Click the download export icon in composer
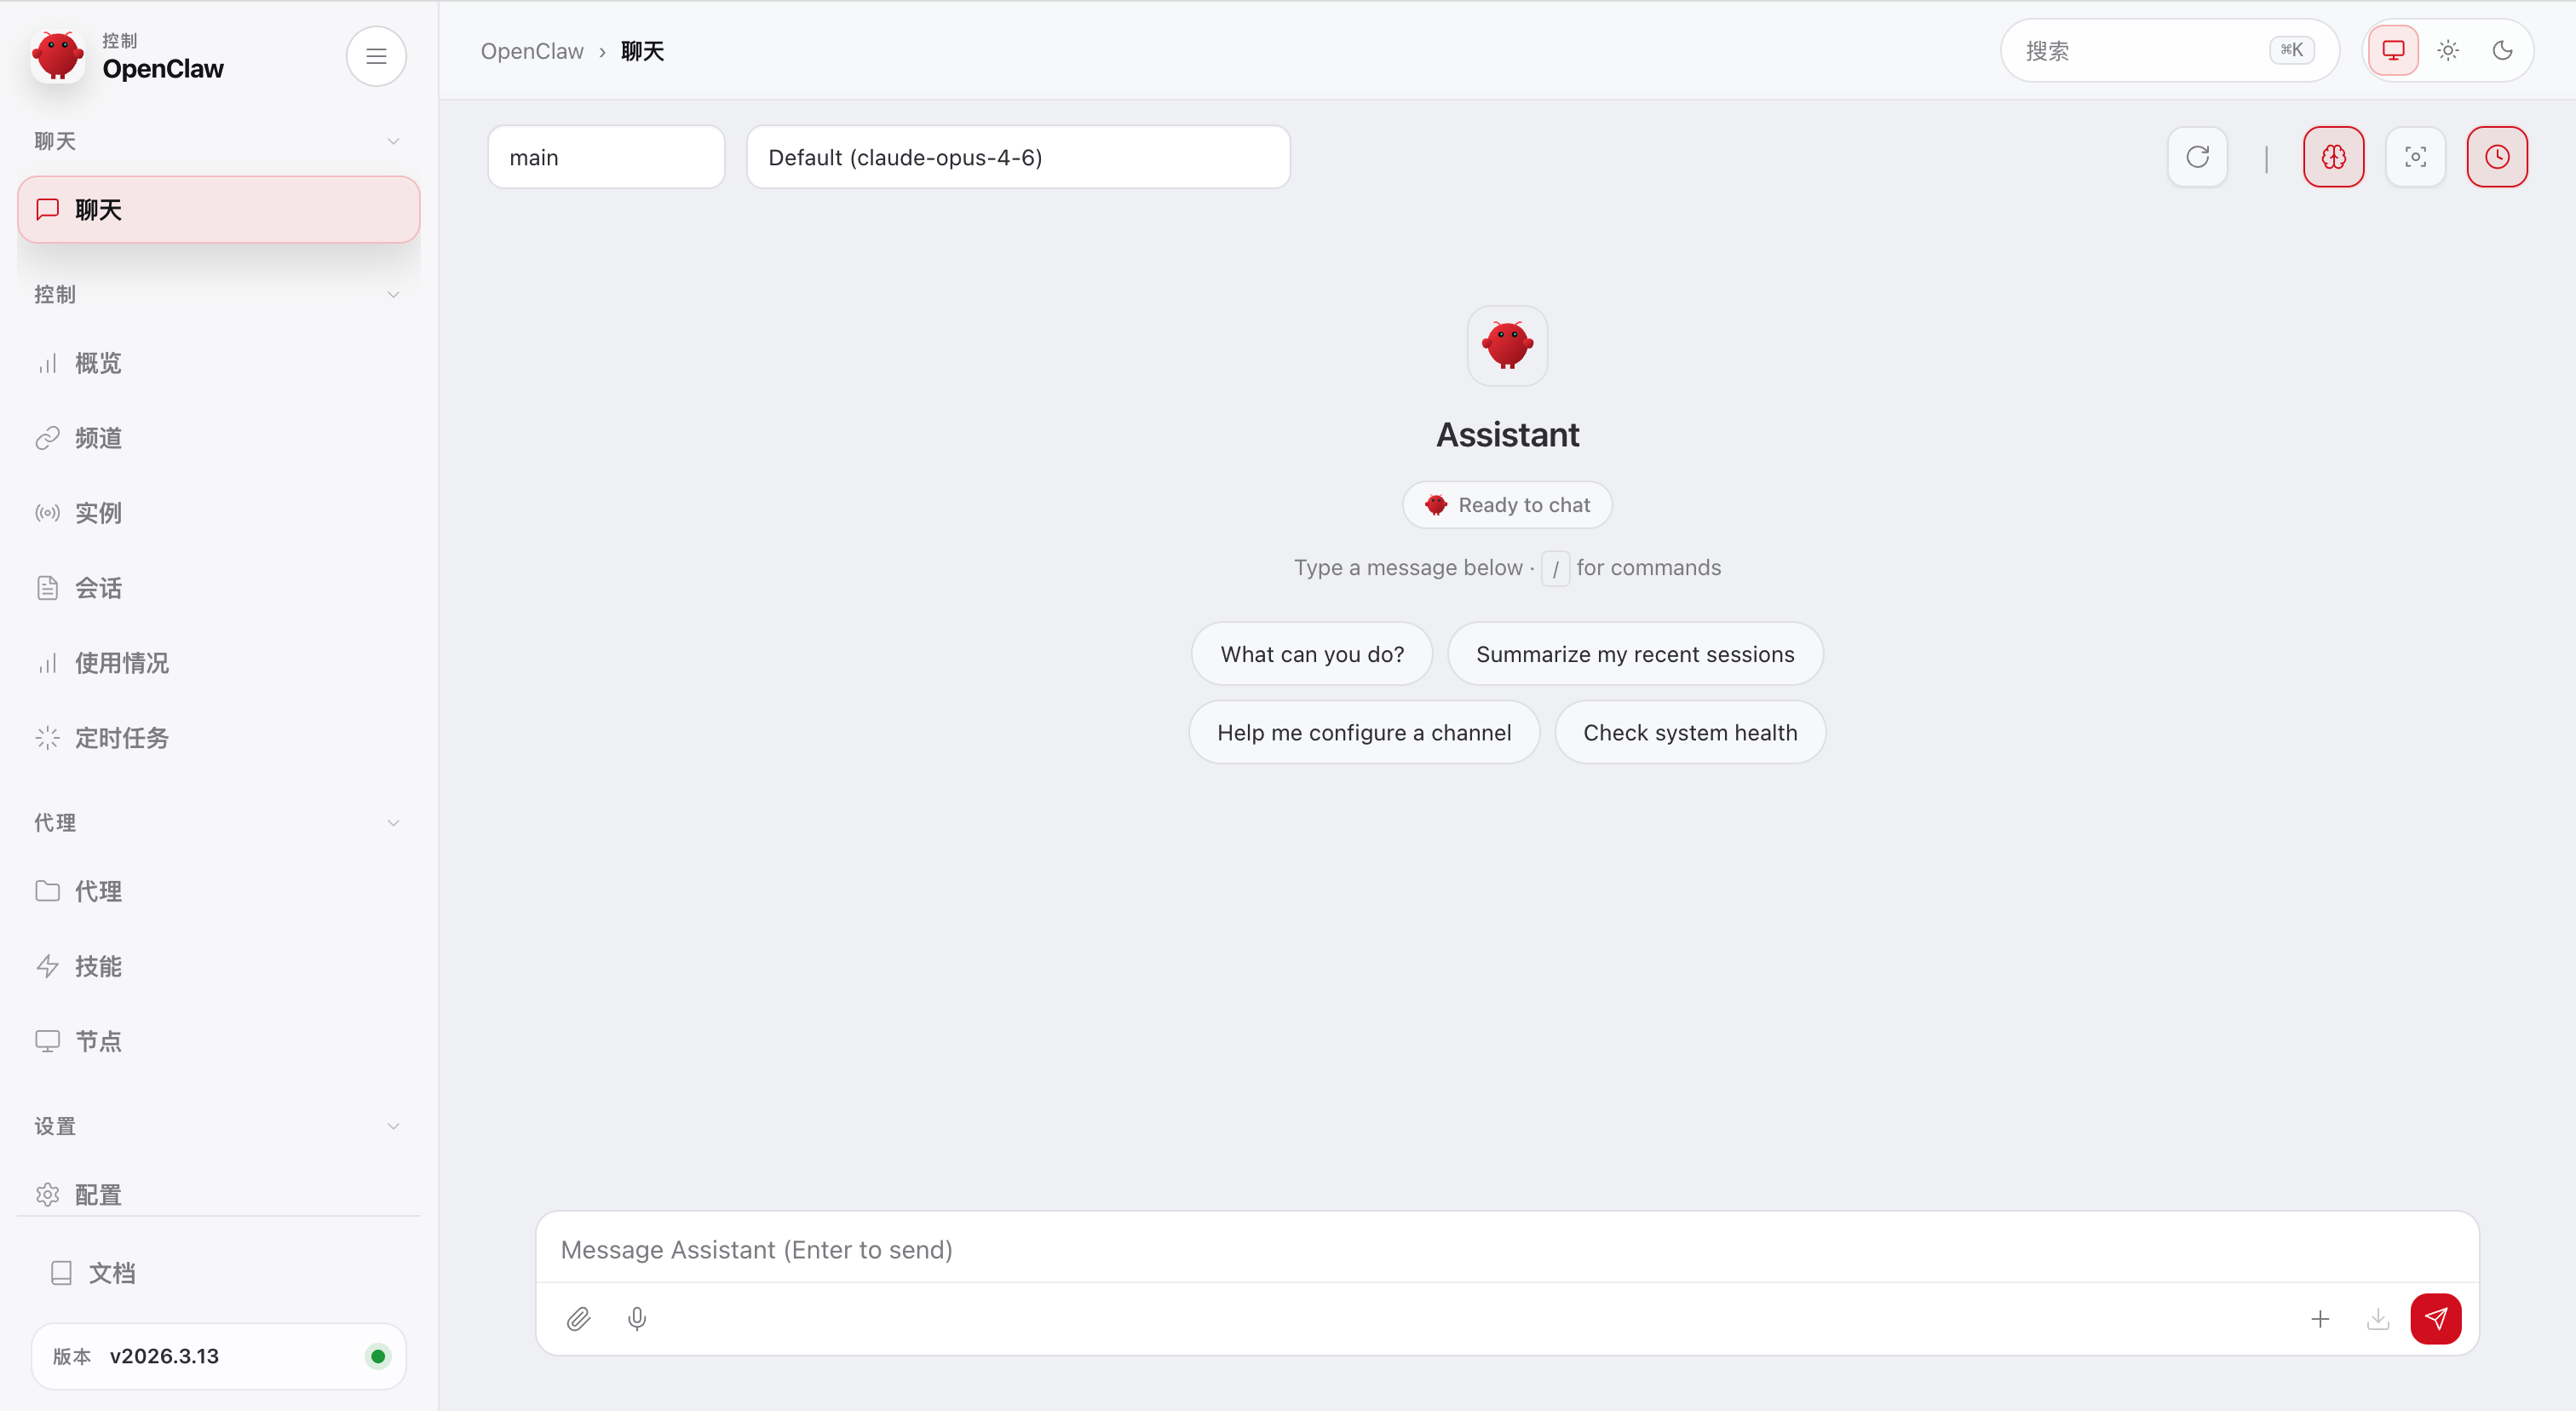The height and width of the screenshot is (1411, 2576). [x=2378, y=1319]
